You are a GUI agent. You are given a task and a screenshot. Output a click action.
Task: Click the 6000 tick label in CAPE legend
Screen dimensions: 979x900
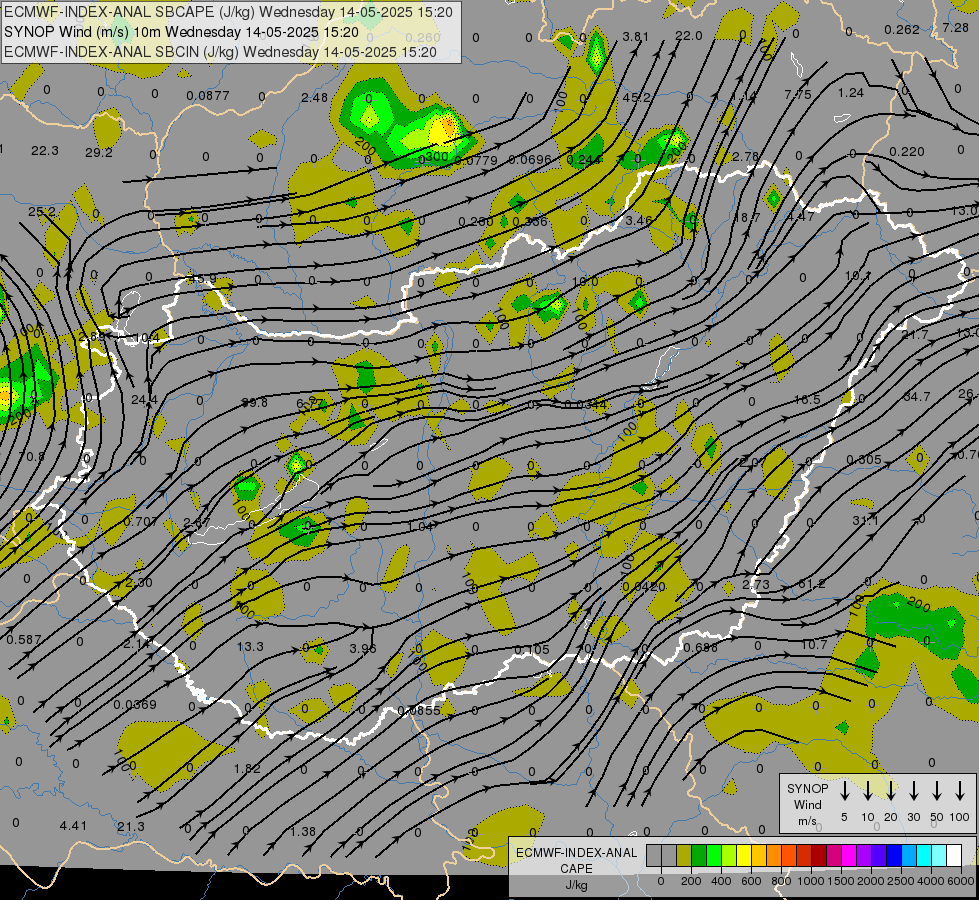point(962,881)
